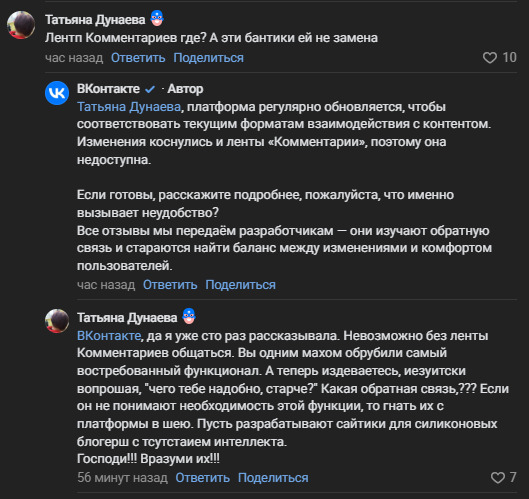Open ВКонтакте round logo avatar
The height and width of the screenshot is (499, 529).
click(57, 93)
